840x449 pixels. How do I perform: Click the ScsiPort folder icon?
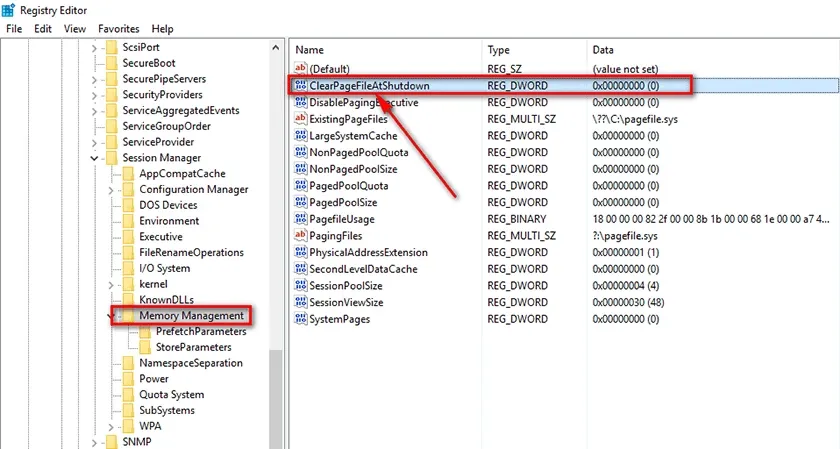[x=111, y=47]
